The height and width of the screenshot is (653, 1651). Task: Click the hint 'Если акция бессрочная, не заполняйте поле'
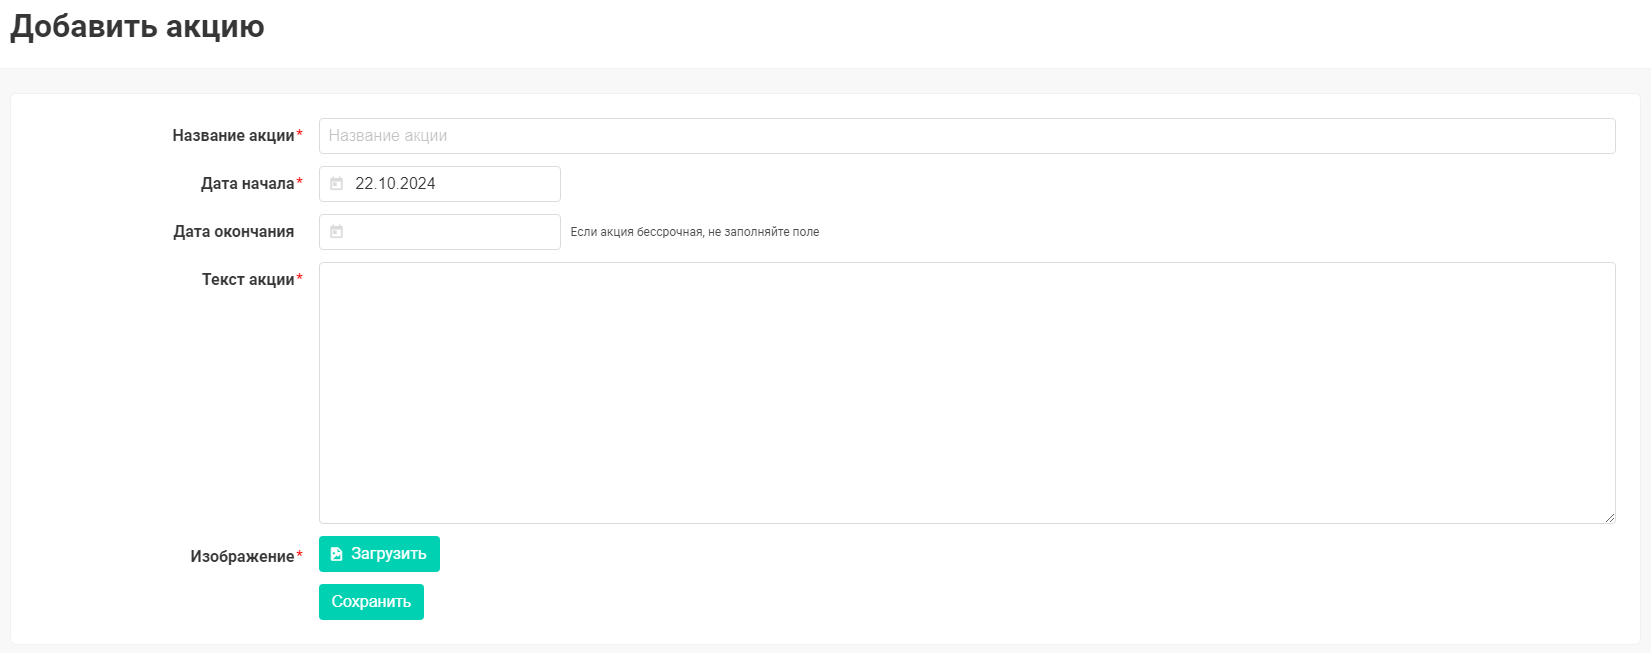point(694,232)
